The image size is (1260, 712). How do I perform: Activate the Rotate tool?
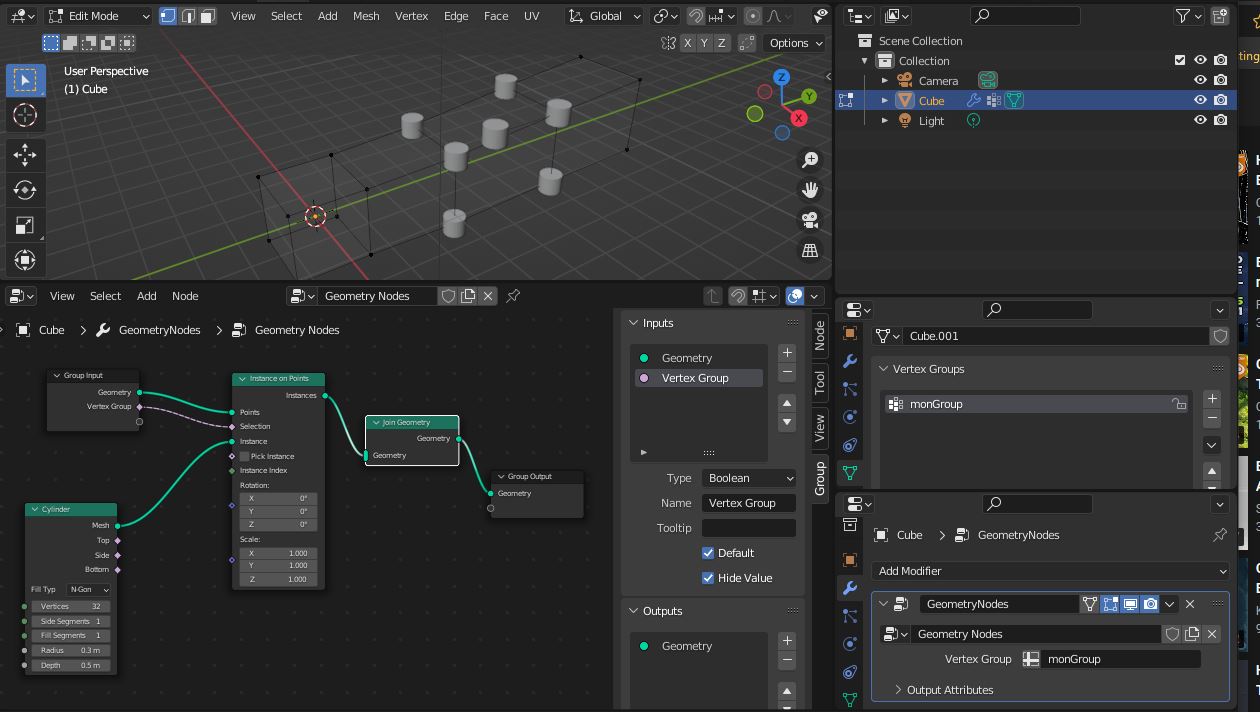coord(25,190)
